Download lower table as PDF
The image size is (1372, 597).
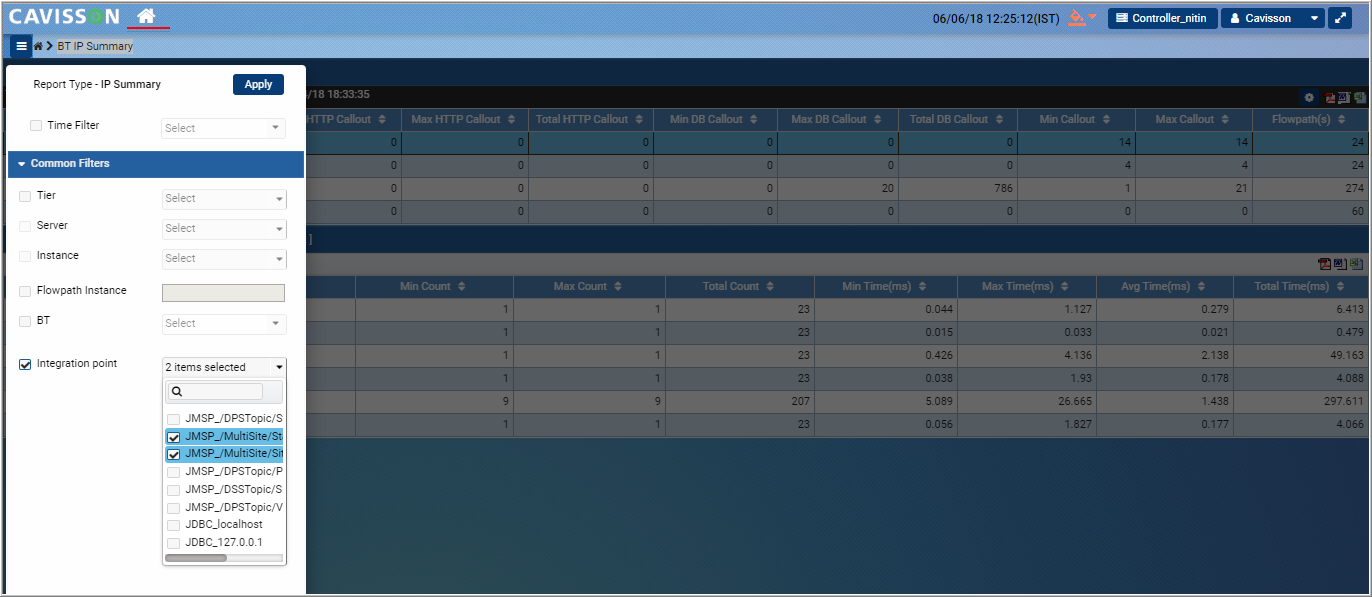[1325, 264]
